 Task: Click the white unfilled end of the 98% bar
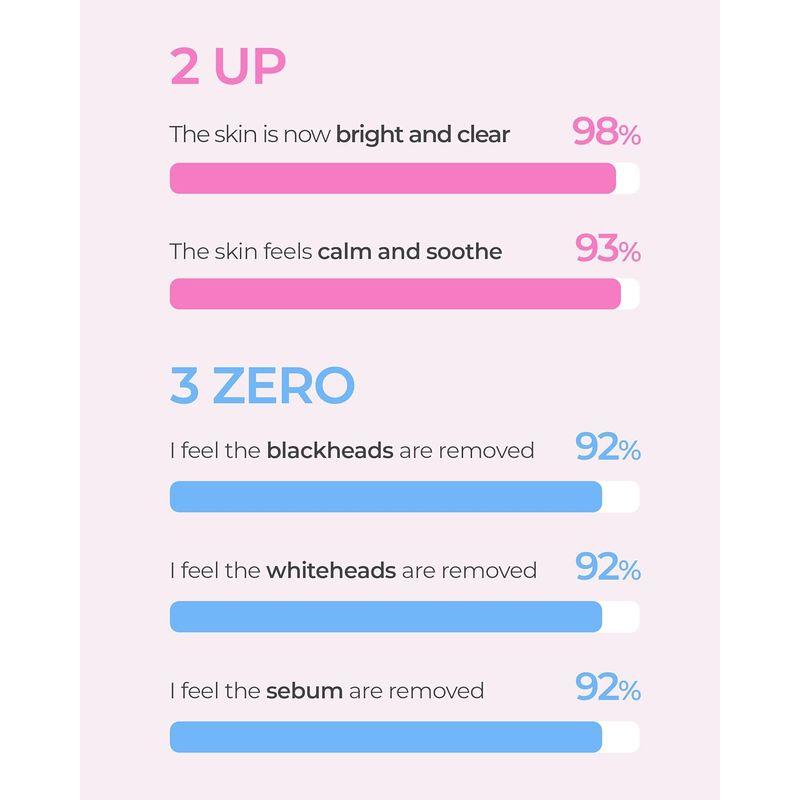click(x=628, y=178)
